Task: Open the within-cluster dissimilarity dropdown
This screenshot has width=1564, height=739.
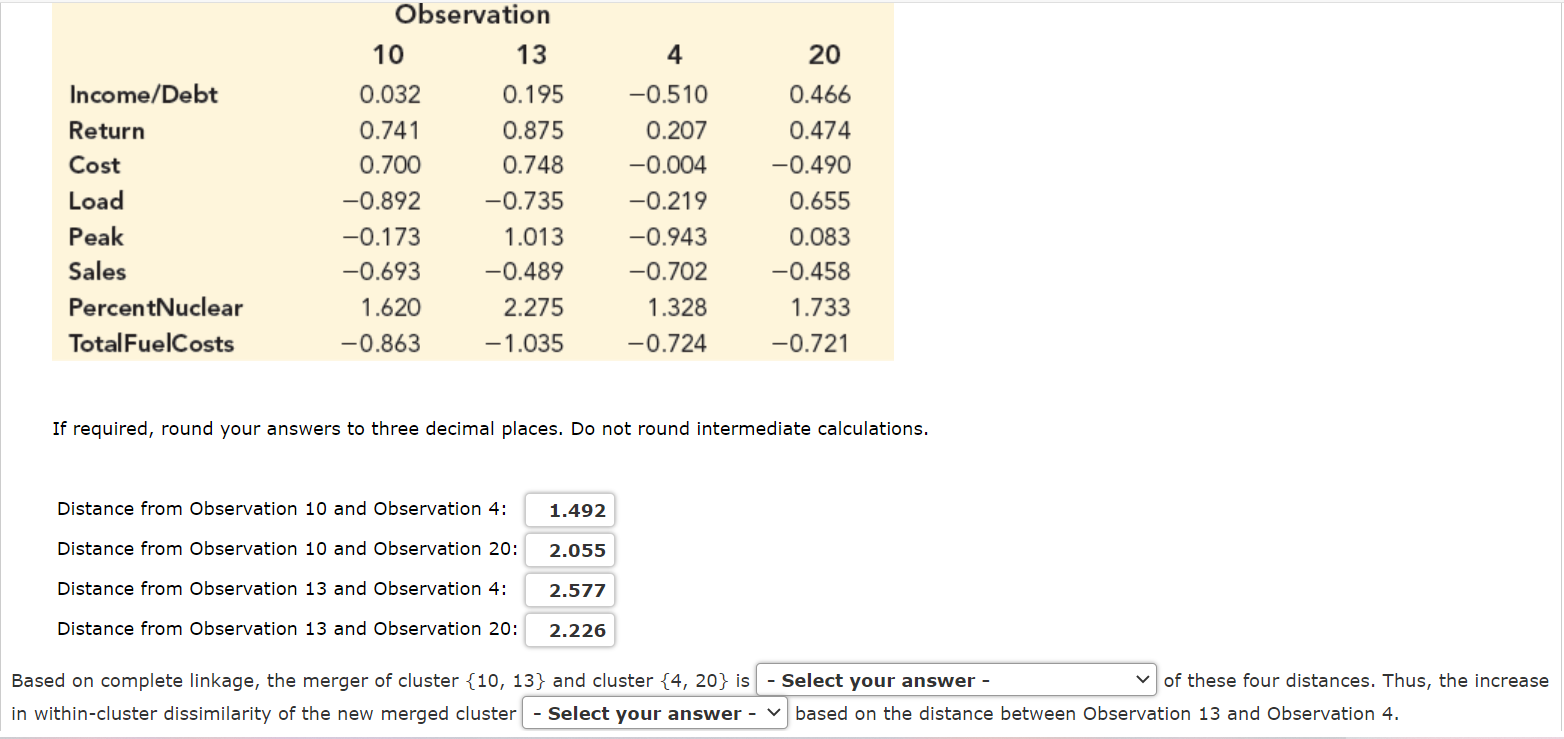Action: [653, 713]
